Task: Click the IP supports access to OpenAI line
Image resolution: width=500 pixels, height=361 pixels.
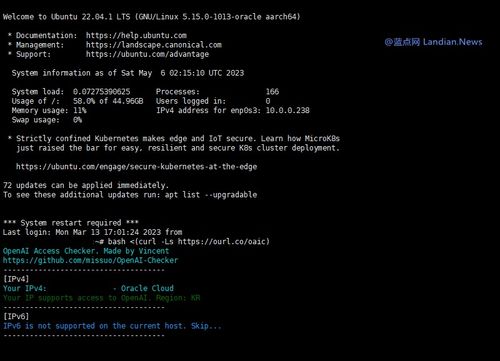Action: pos(102,298)
